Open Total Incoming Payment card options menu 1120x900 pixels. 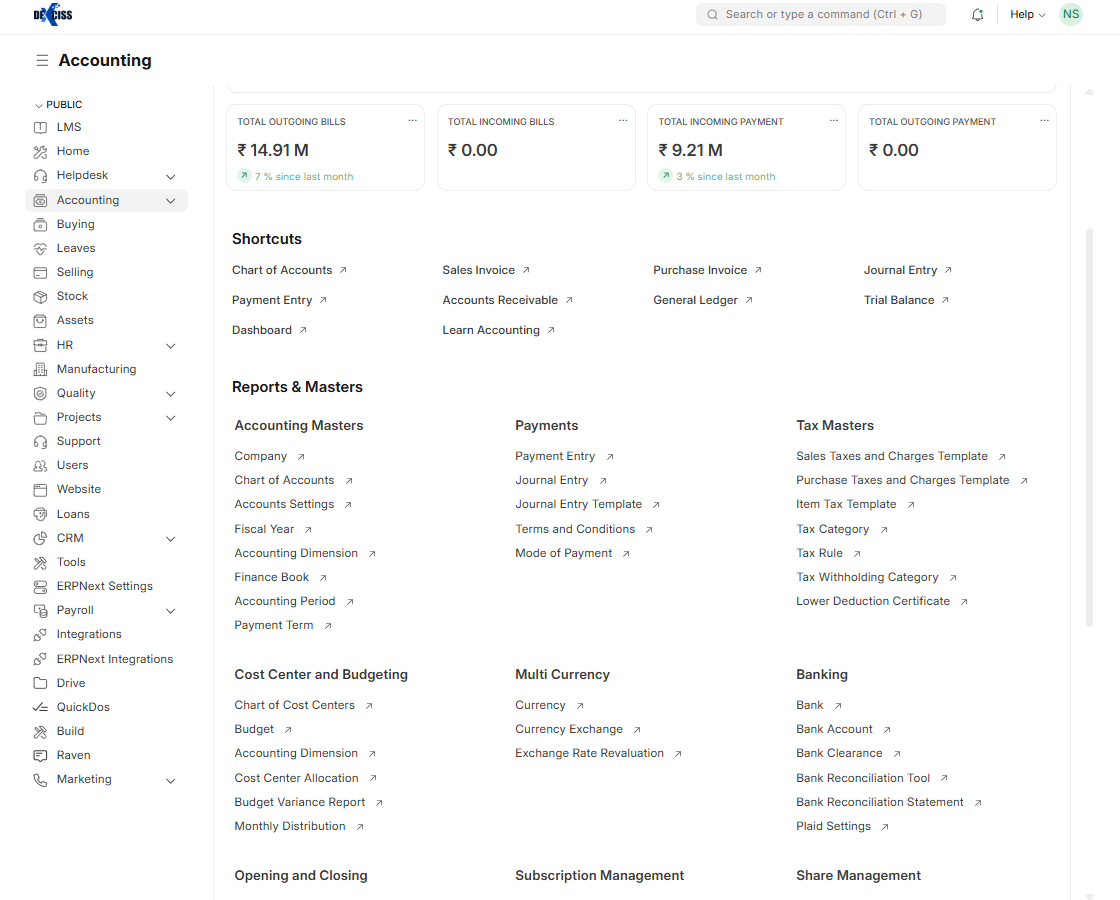pos(833,121)
